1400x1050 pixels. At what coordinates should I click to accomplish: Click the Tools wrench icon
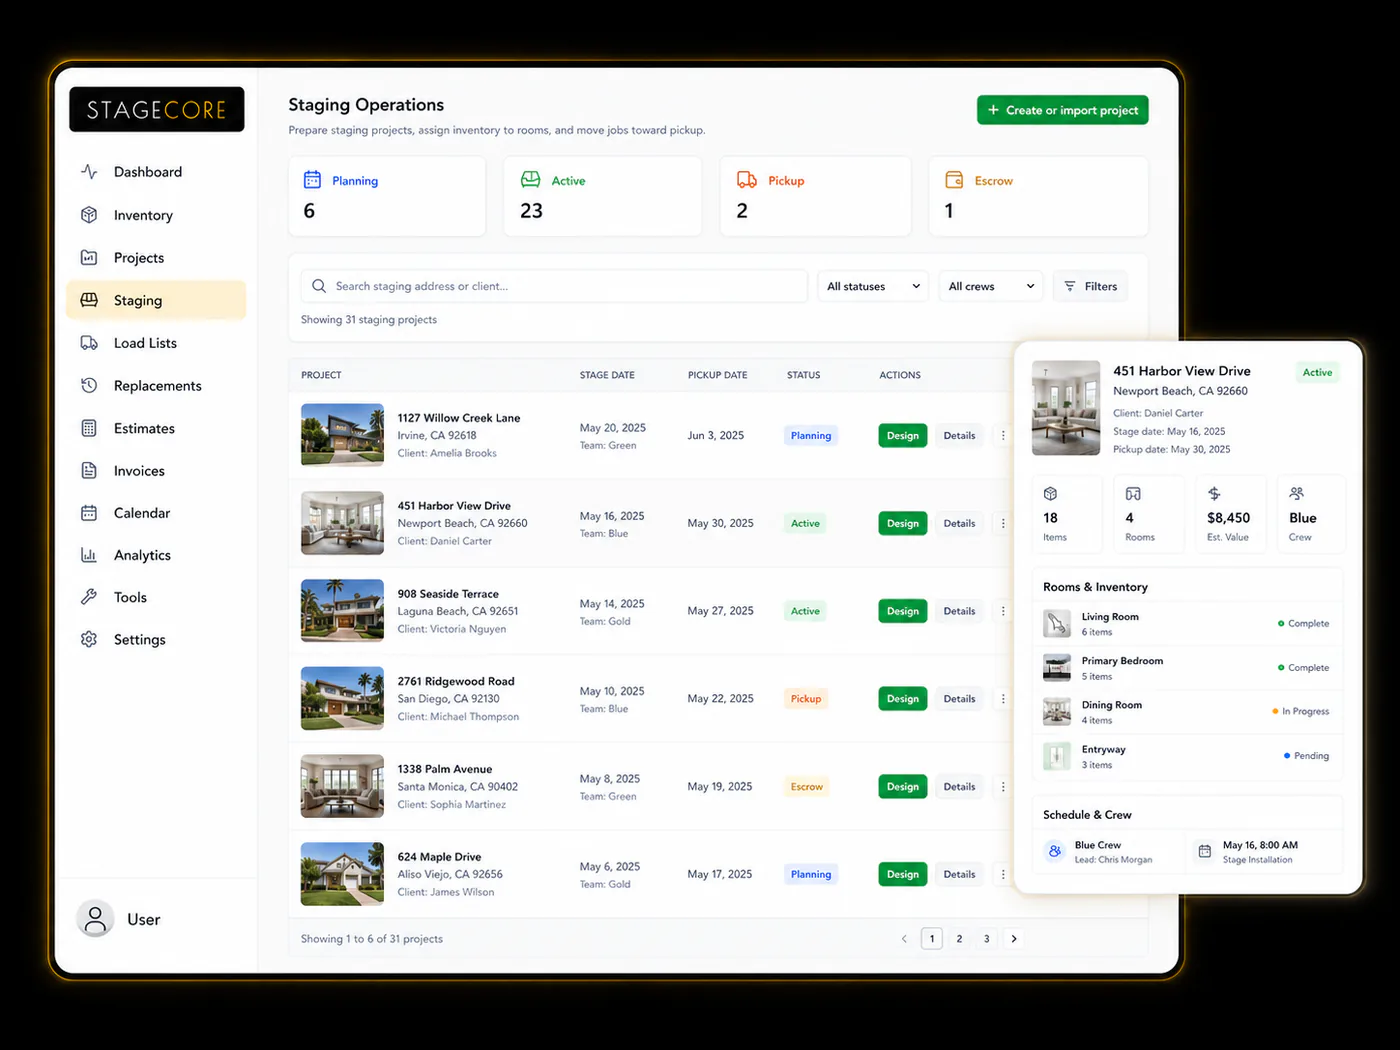[x=89, y=597]
